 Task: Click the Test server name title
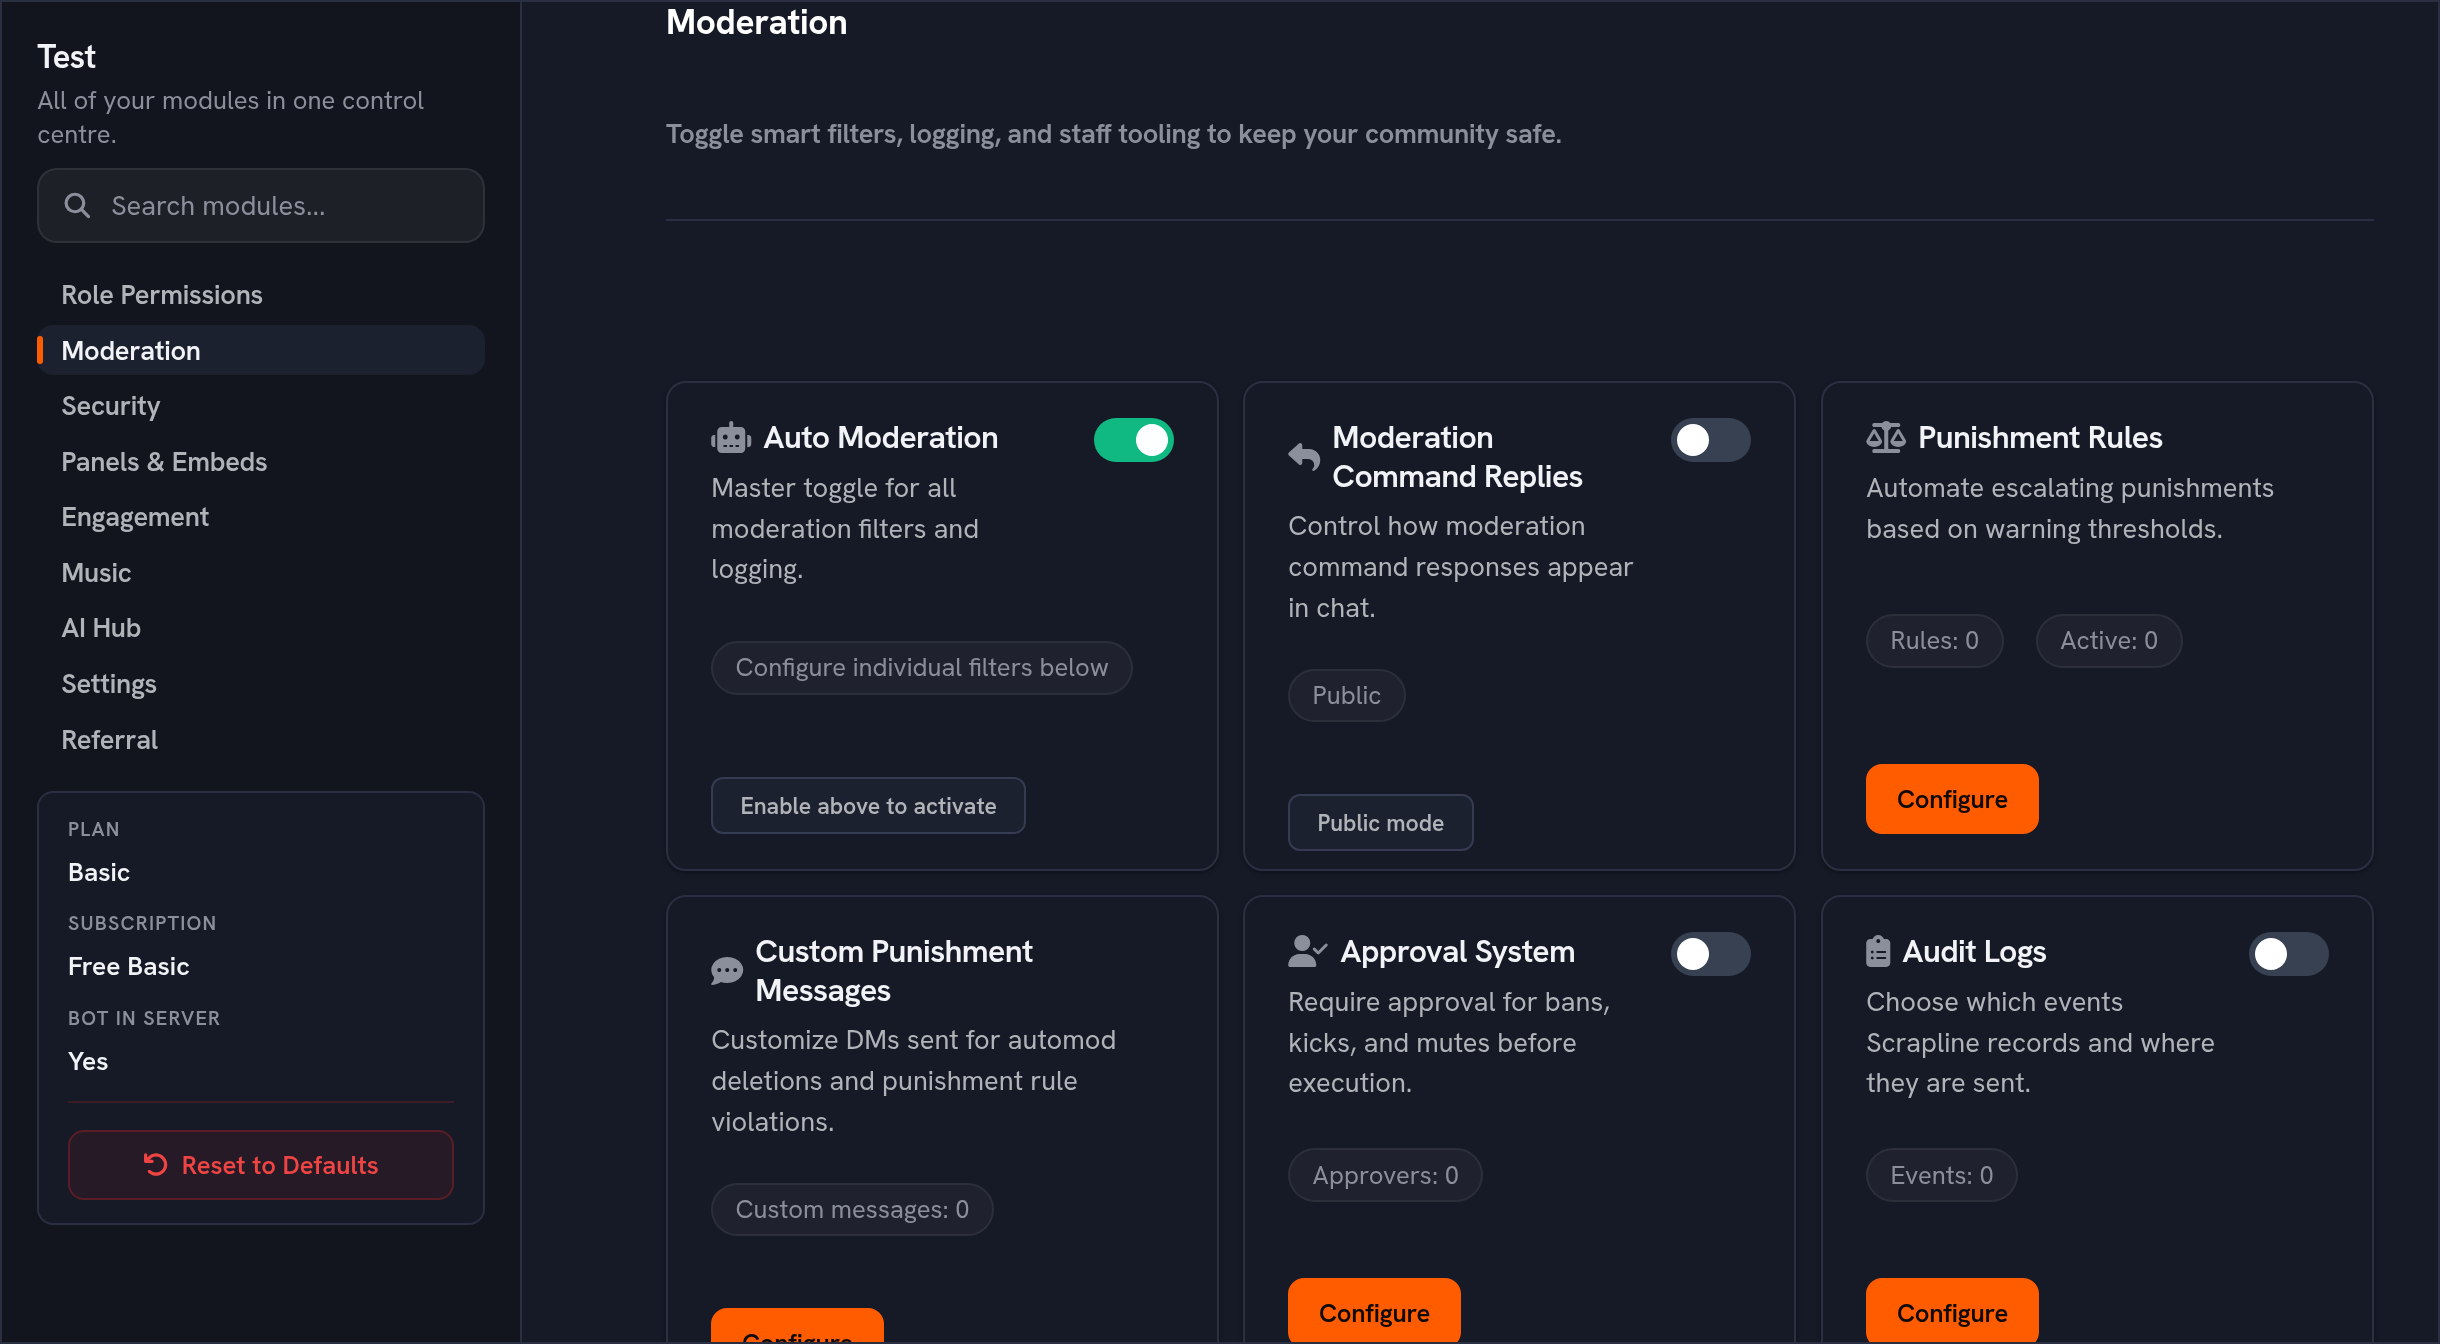click(x=66, y=57)
